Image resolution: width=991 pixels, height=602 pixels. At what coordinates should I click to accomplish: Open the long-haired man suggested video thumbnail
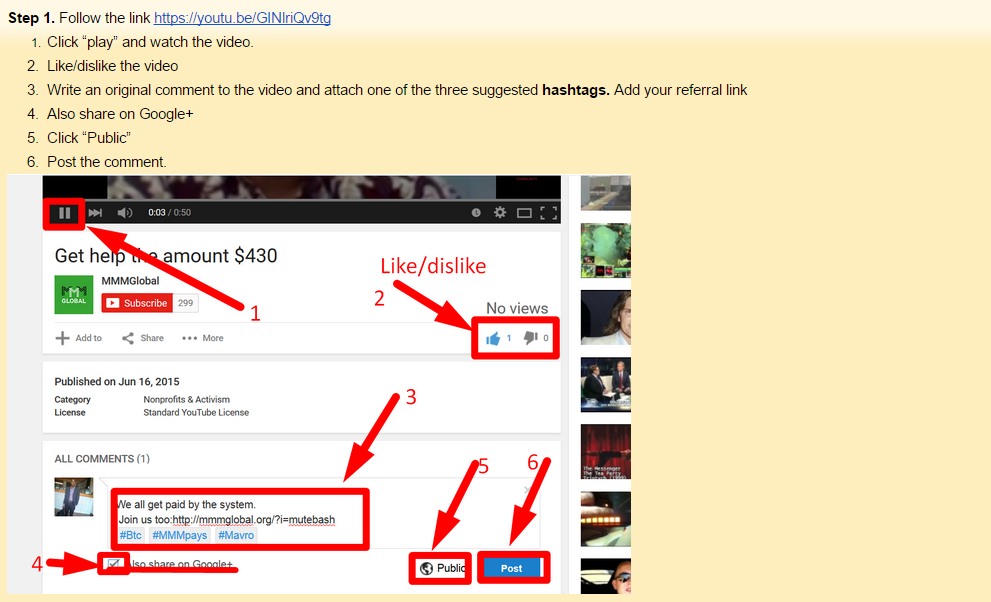pos(605,318)
